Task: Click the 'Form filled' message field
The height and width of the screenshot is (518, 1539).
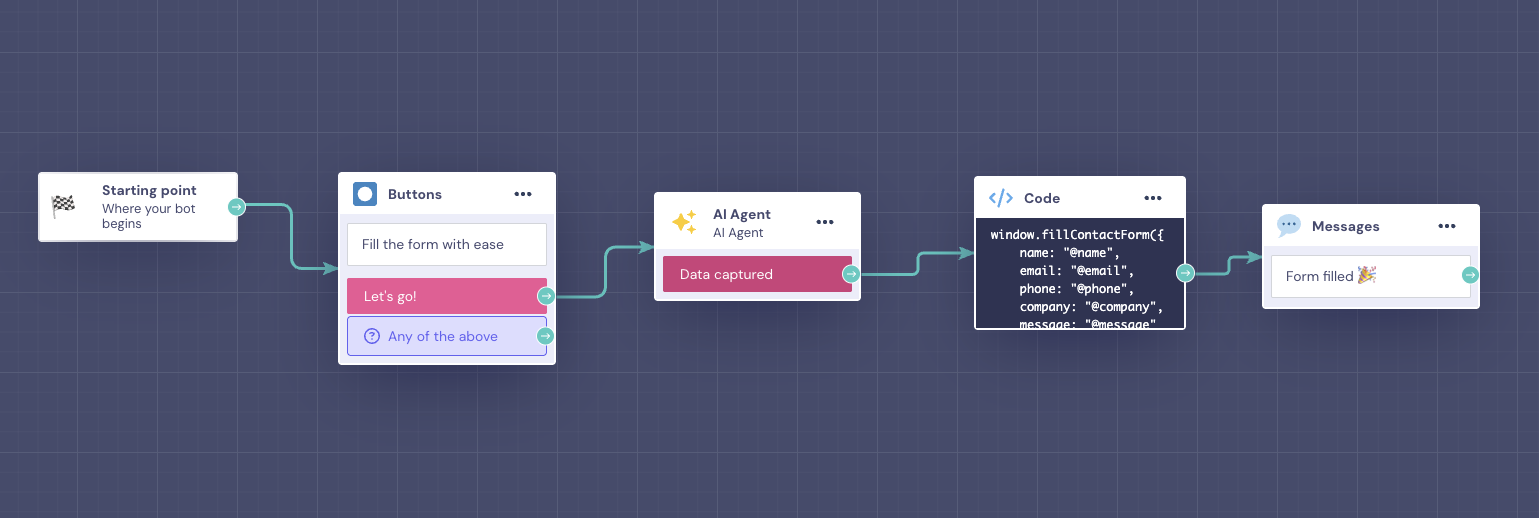Action: [1371, 276]
